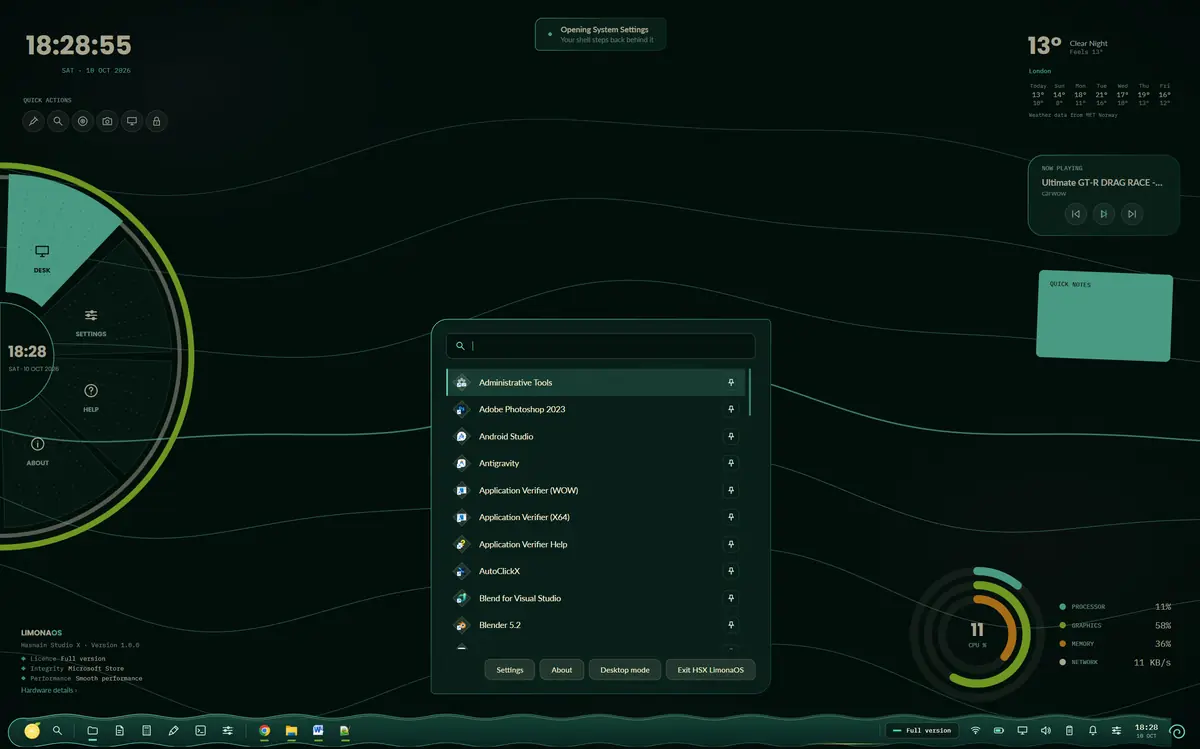Open File Explorer from the taskbar
1200x749 pixels.
291,731
